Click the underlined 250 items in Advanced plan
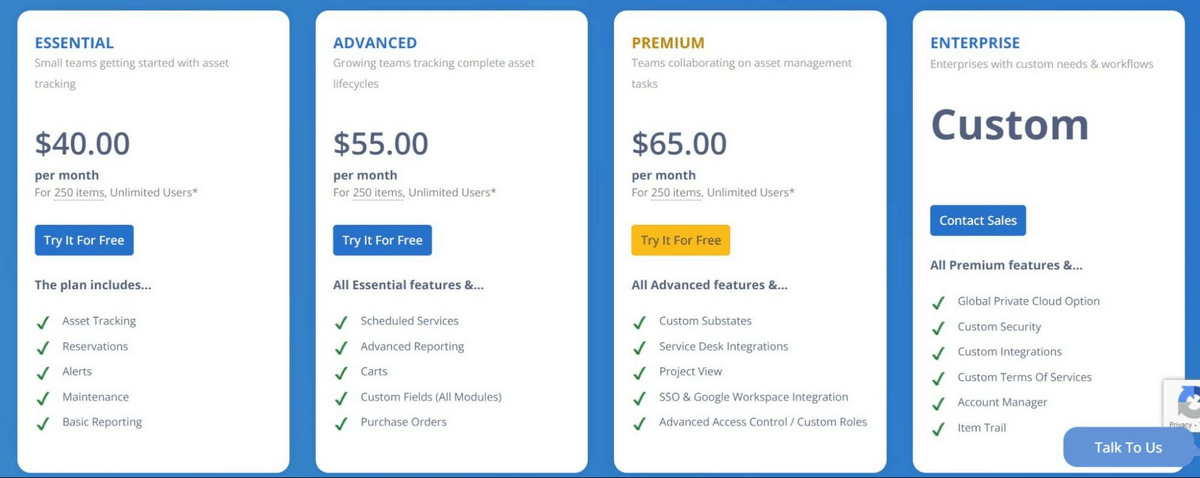Viewport: 1200px width, 478px height. 378,192
